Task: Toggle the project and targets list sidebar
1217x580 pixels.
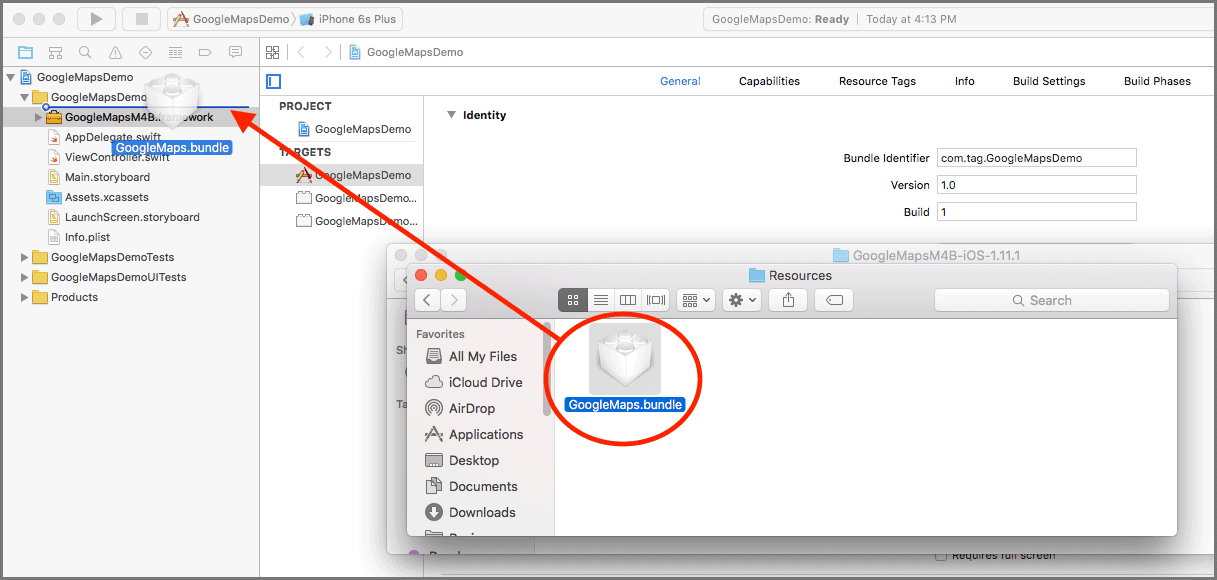Action: pyautogui.click(x=273, y=81)
